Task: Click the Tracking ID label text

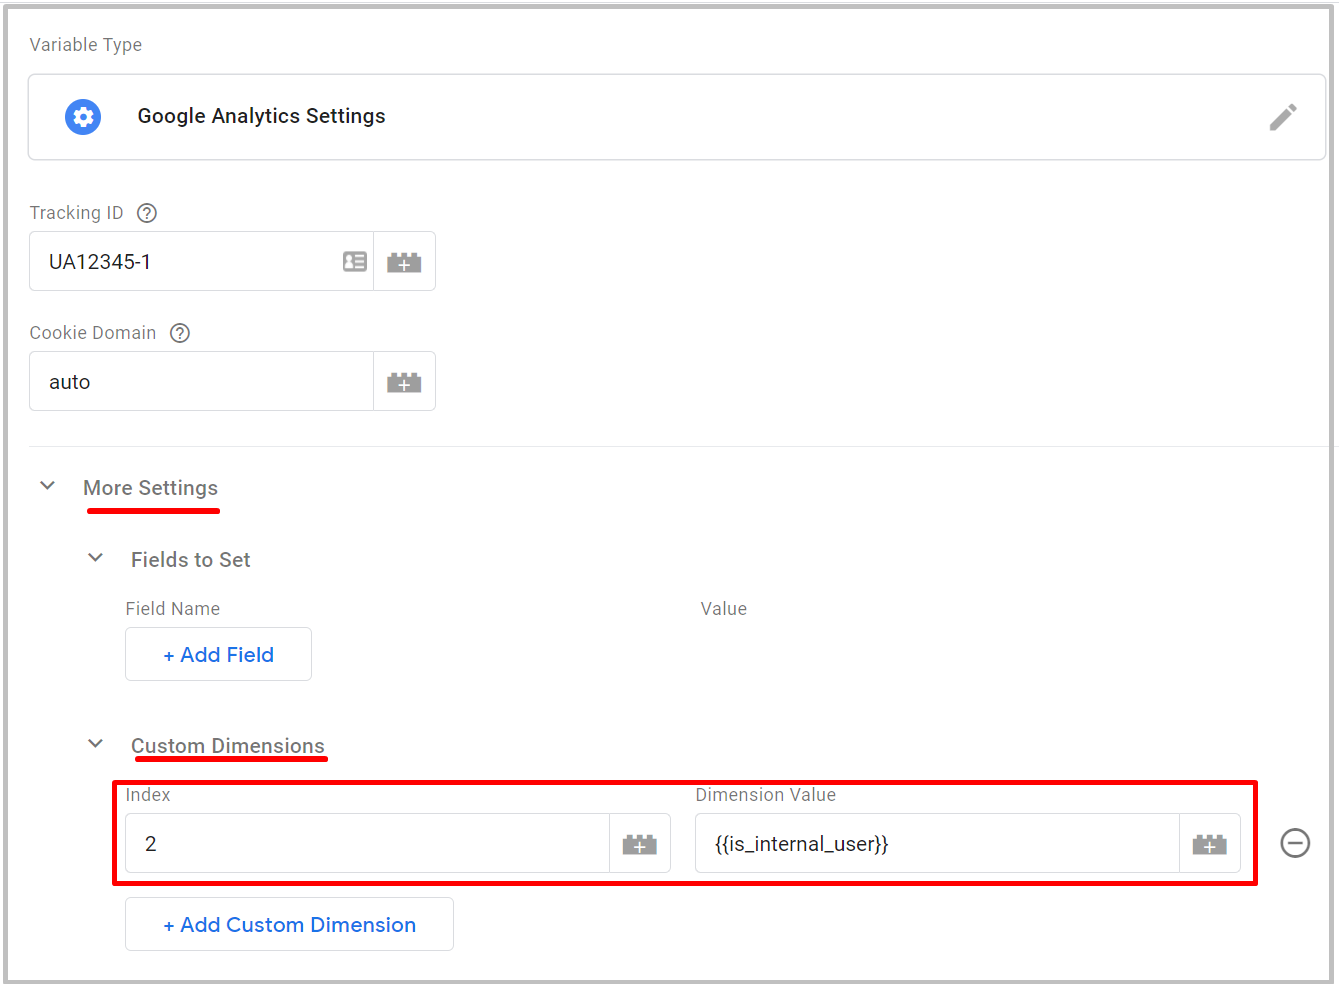Action: pyautogui.click(x=76, y=213)
